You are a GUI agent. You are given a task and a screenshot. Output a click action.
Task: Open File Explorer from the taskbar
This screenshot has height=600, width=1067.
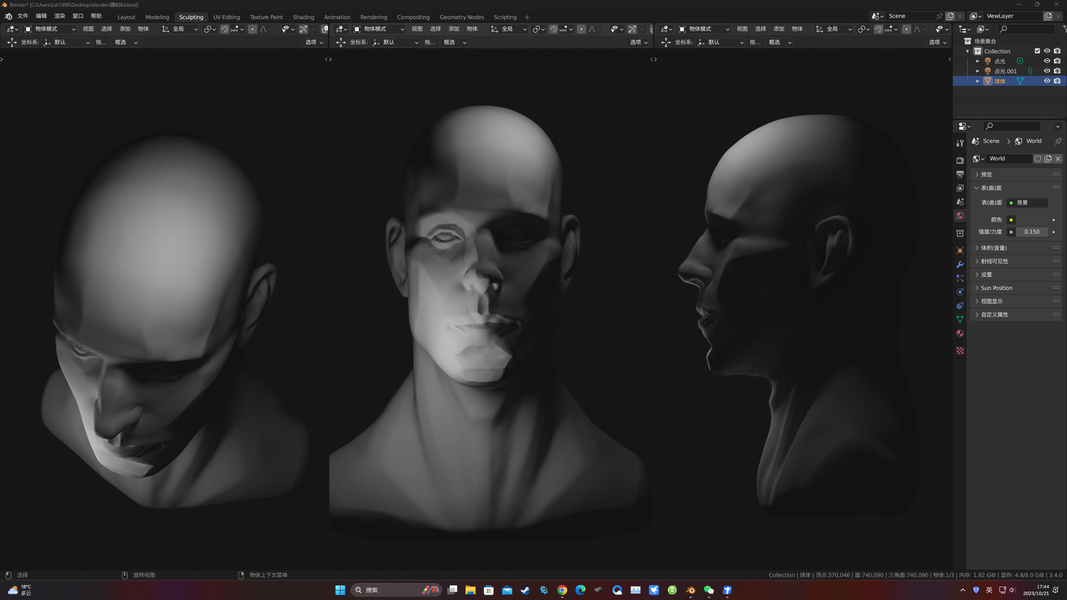point(470,590)
